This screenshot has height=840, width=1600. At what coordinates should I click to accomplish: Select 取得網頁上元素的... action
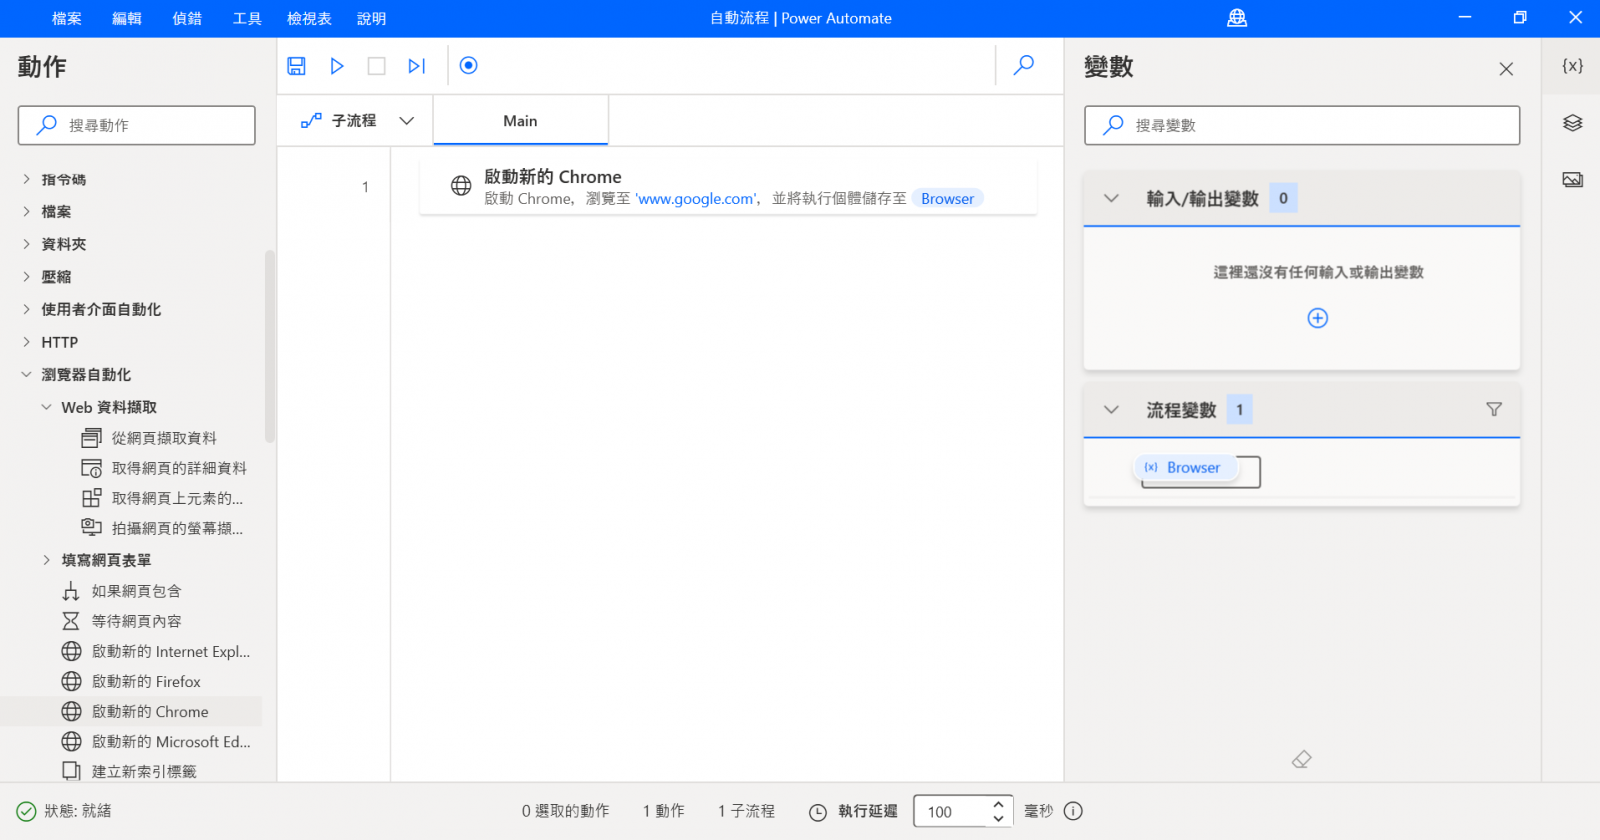(163, 498)
